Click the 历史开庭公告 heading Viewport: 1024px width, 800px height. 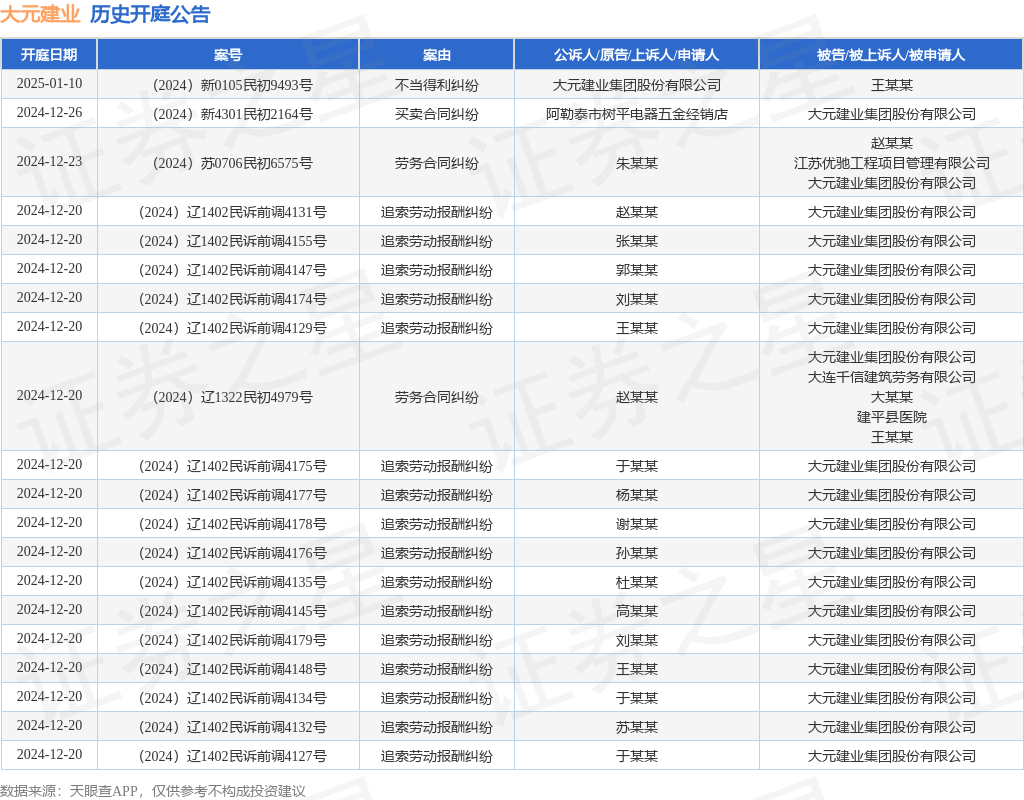pyautogui.click(x=150, y=14)
